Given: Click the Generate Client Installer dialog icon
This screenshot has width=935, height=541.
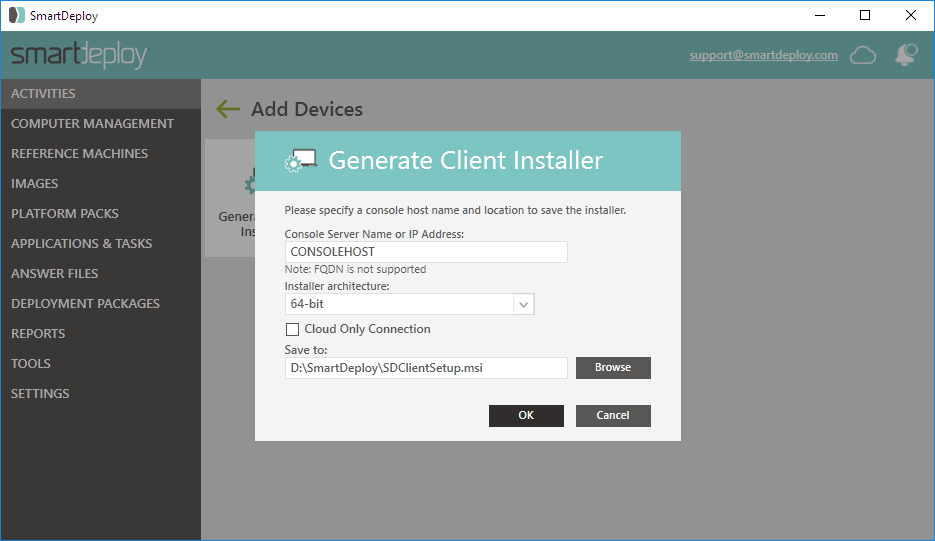Looking at the screenshot, I should pyautogui.click(x=301, y=161).
